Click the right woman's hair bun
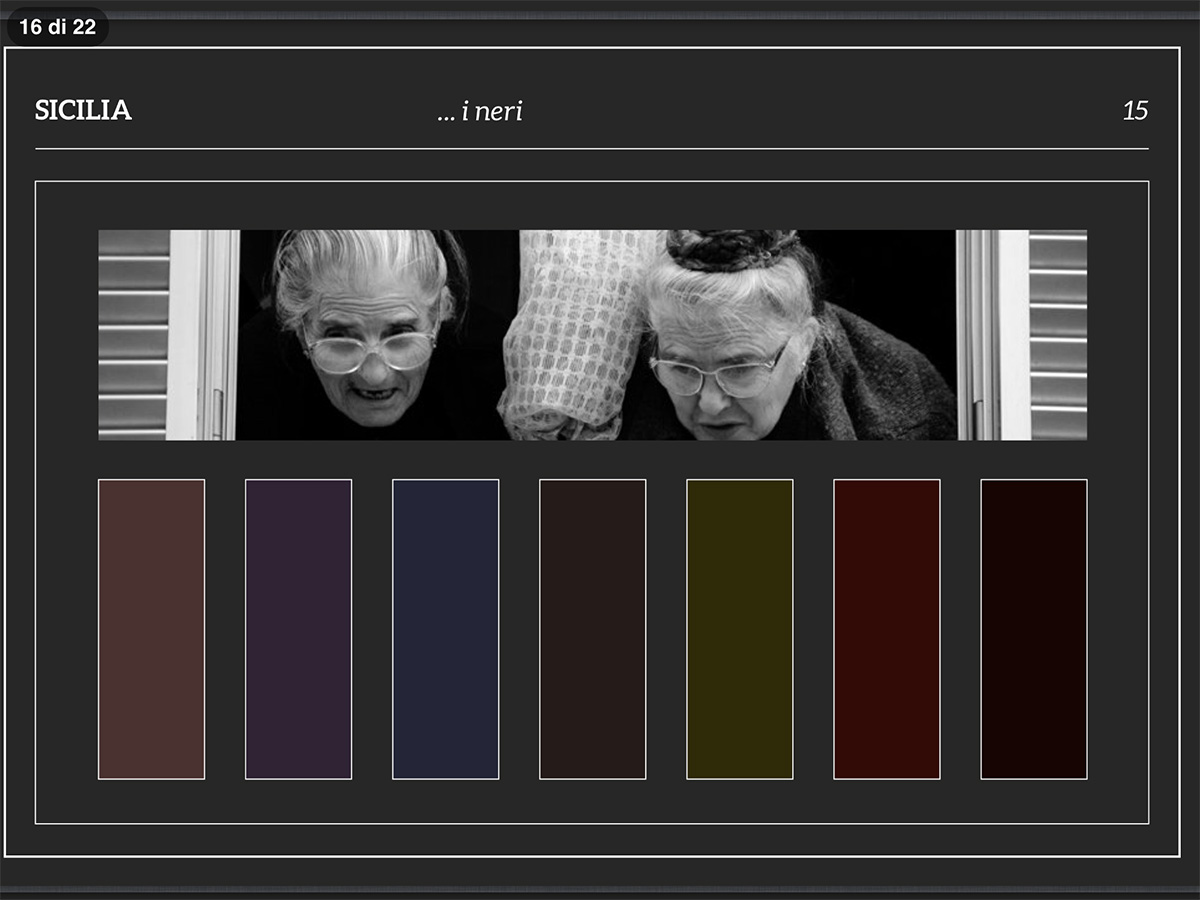 [x=733, y=250]
